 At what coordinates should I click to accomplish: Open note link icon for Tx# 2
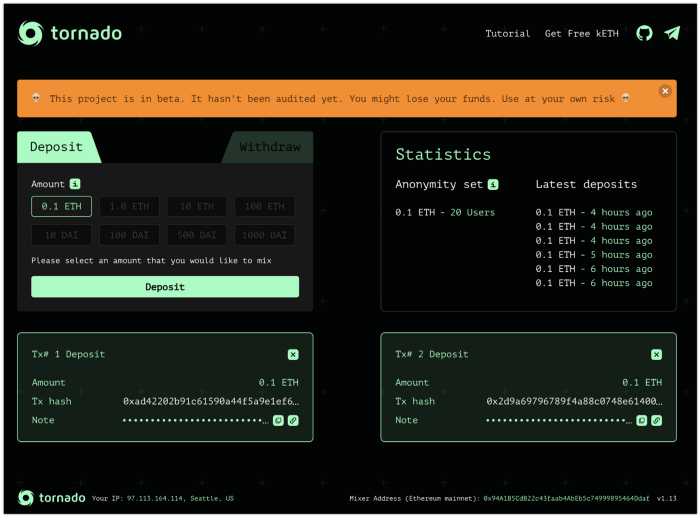[657, 421]
